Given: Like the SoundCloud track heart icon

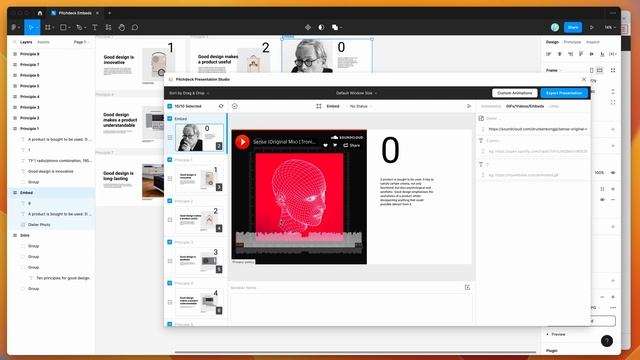Looking at the screenshot, I should click(x=325, y=145).
